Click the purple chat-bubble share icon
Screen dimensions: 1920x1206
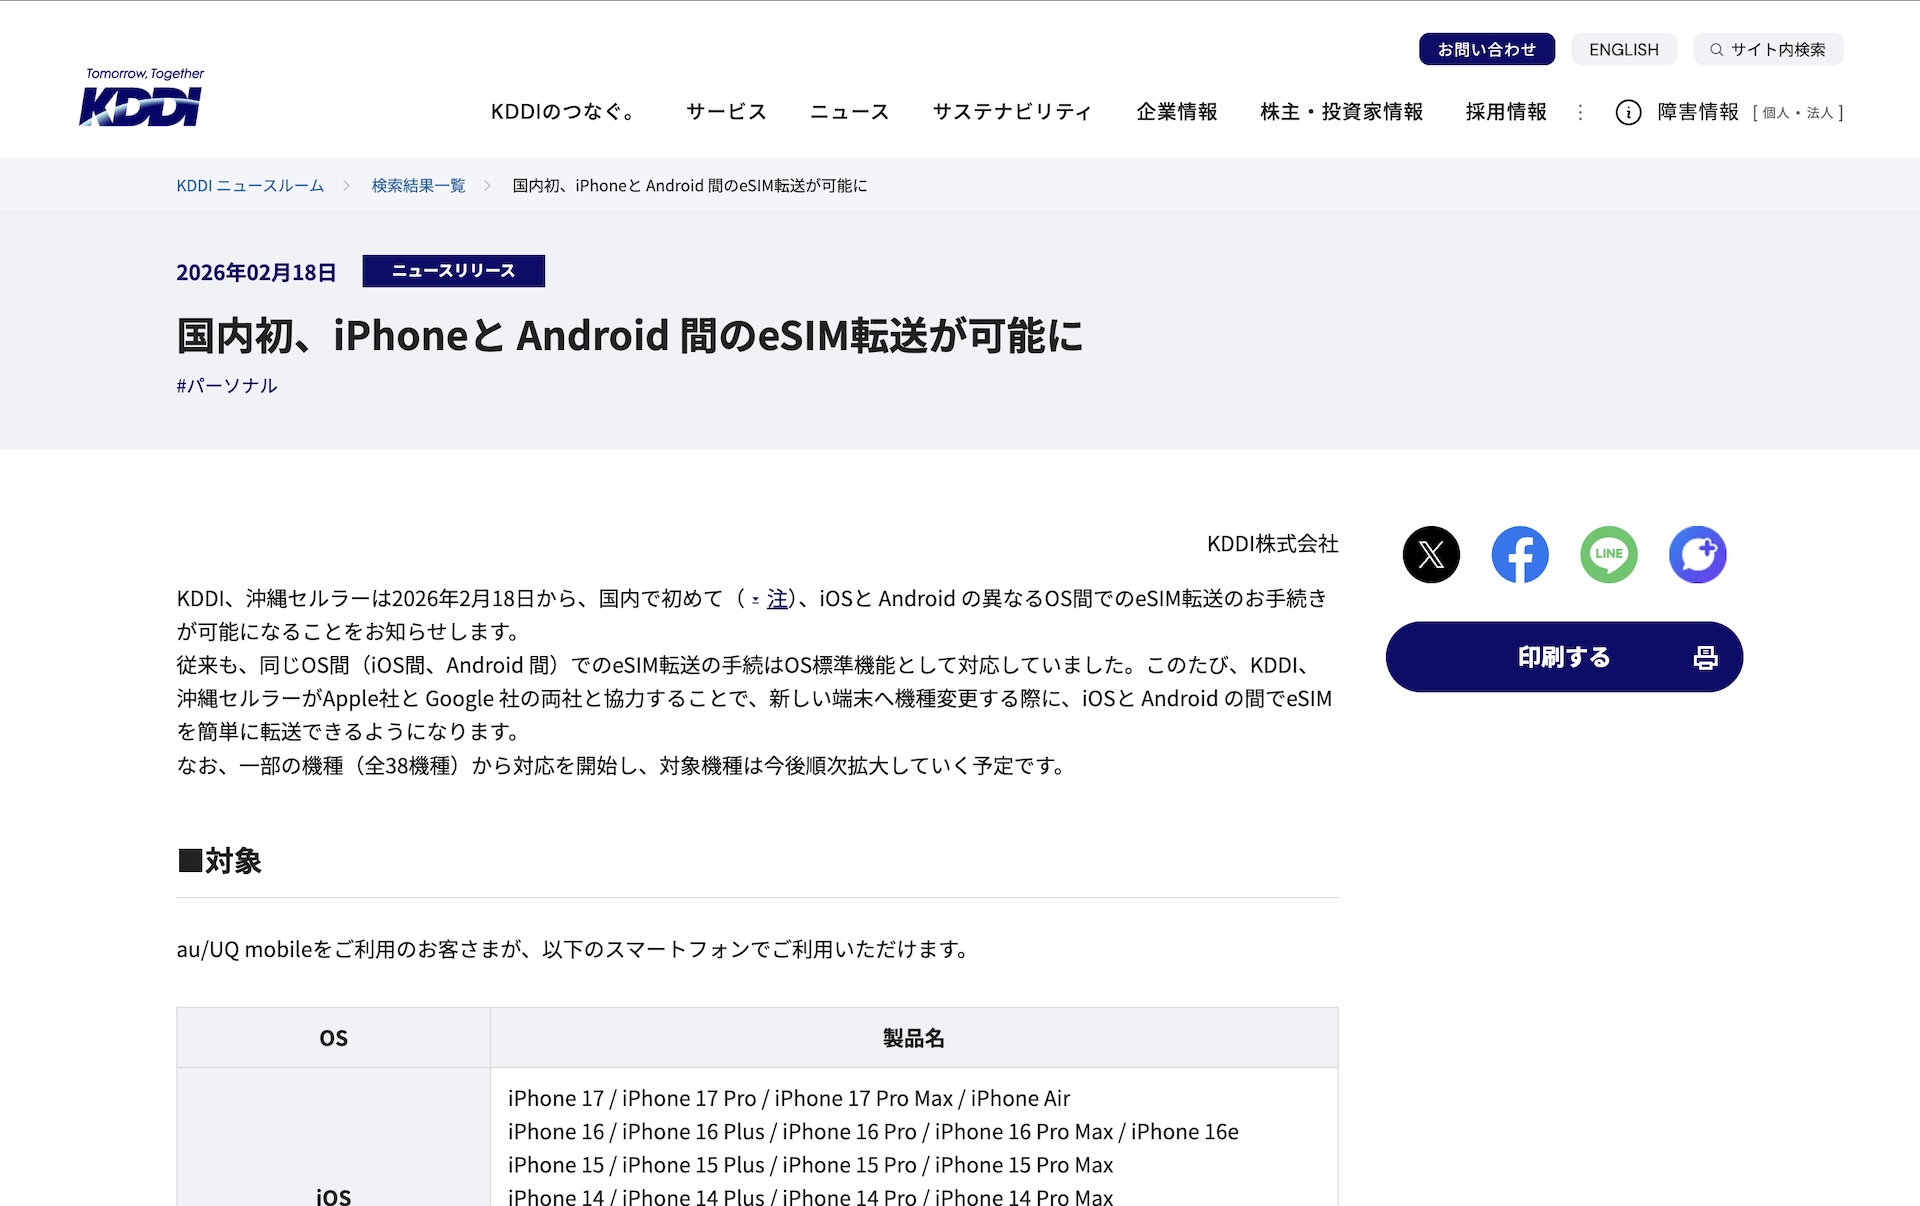click(x=1697, y=554)
